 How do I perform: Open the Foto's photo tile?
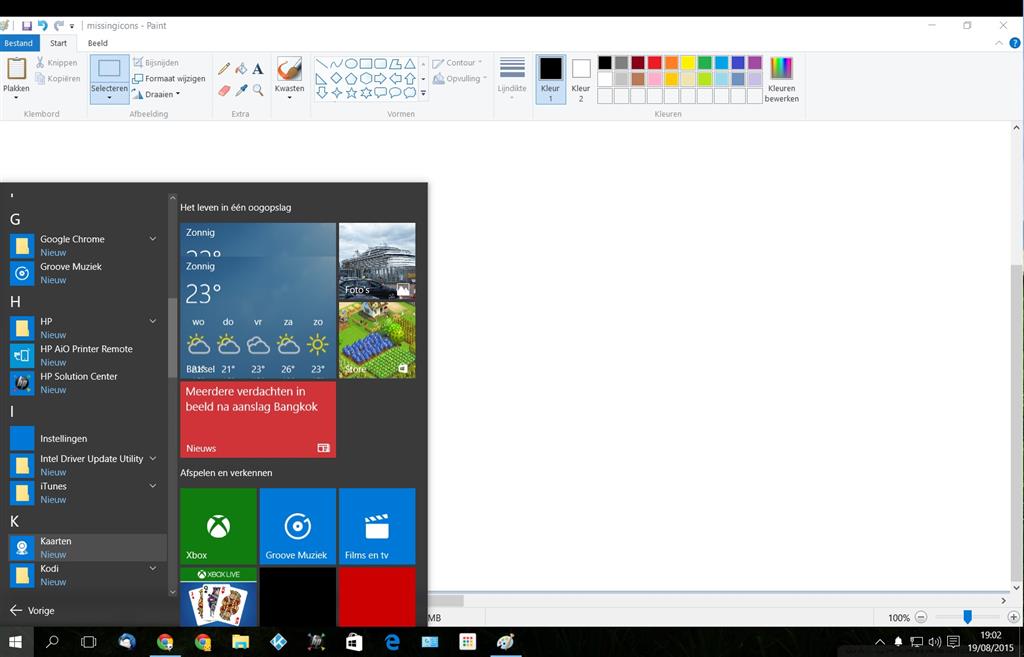click(377, 261)
